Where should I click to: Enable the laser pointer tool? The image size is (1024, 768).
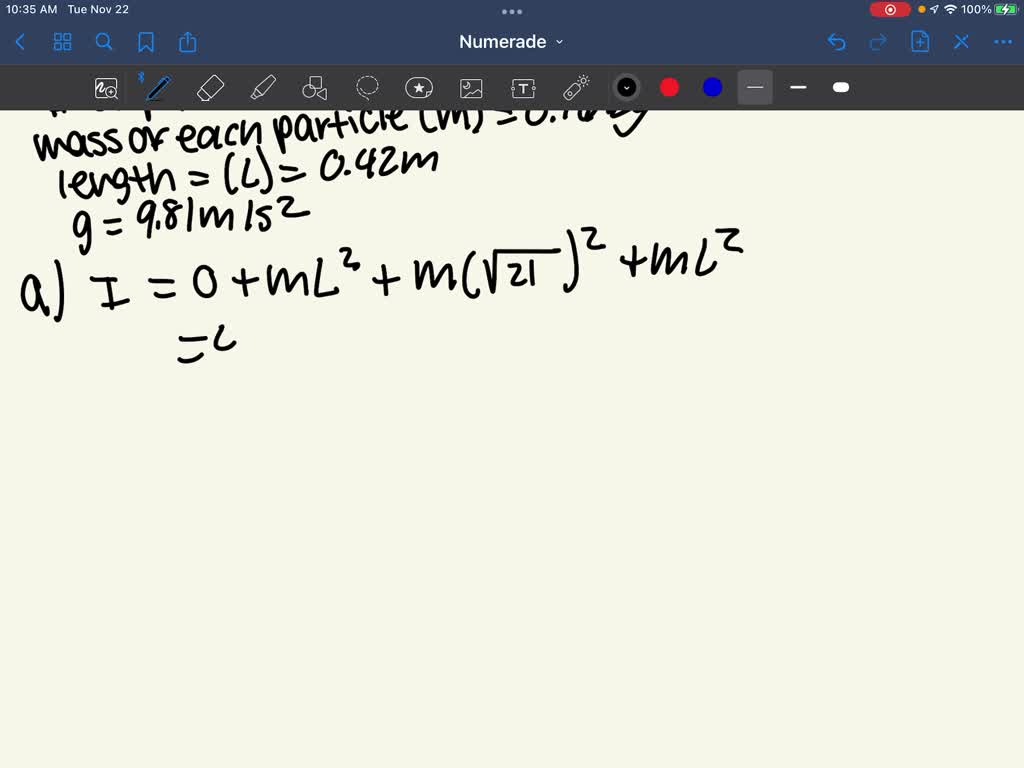pyautogui.click(x=575, y=87)
